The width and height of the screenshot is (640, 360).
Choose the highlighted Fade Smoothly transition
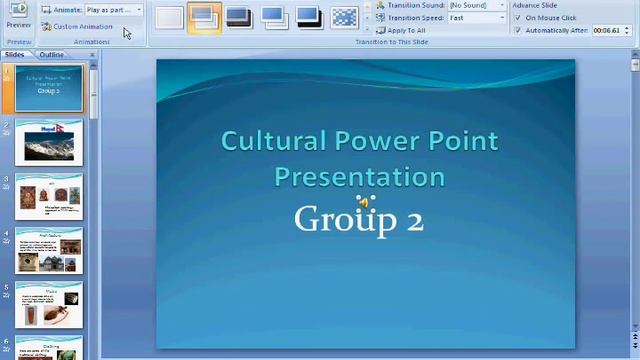pos(204,18)
